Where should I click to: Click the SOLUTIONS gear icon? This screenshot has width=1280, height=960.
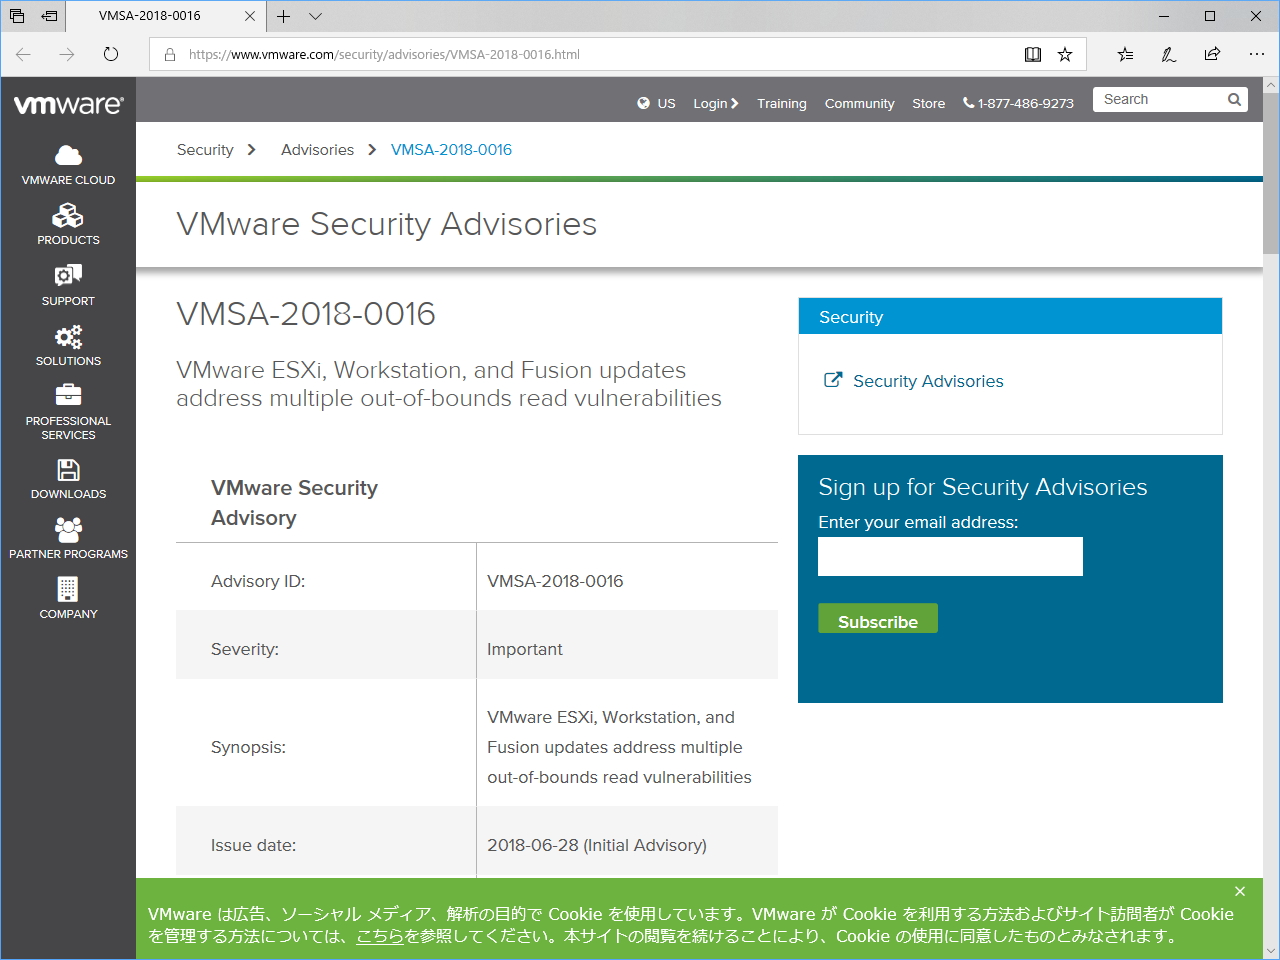(68, 337)
